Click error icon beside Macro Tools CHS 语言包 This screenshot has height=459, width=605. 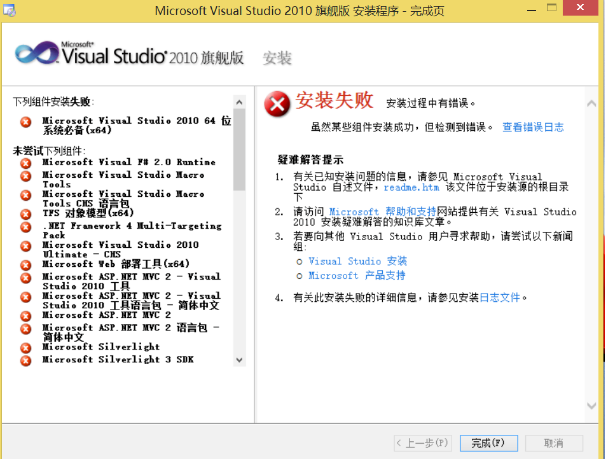coord(26,195)
